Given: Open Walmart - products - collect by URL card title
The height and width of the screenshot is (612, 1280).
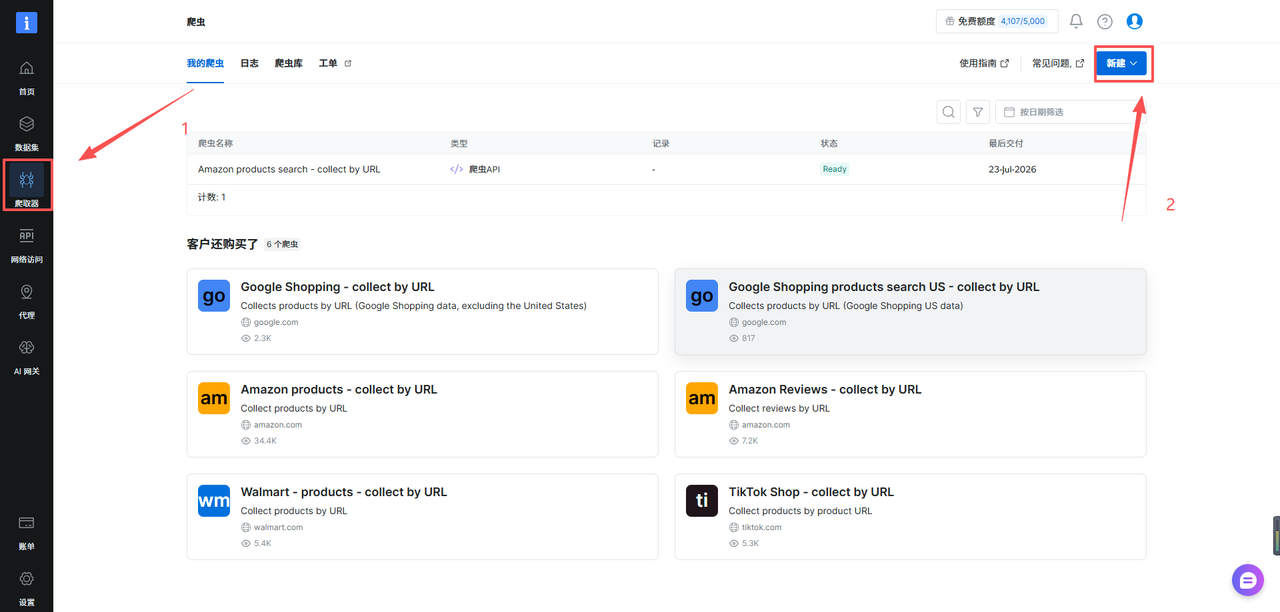Looking at the screenshot, I should tap(344, 492).
